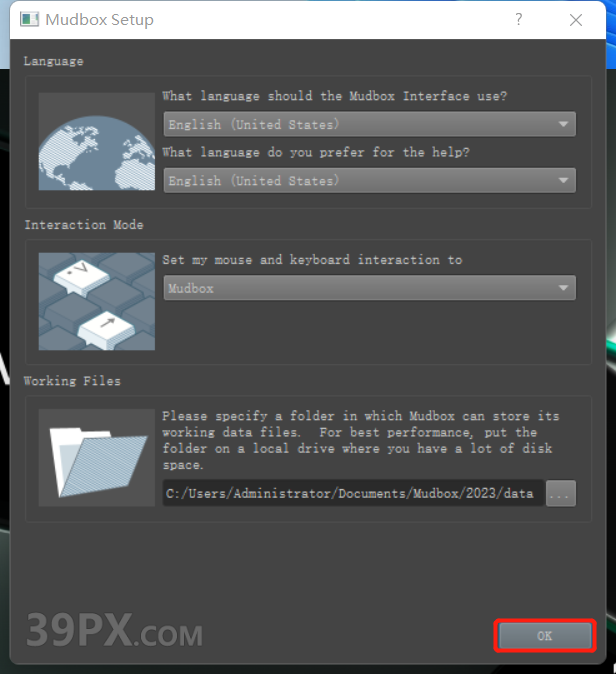Expand the help language dropdown
The width and height of the screenshot is (616, 674).
pyautogui.click(x=369, y=181)
